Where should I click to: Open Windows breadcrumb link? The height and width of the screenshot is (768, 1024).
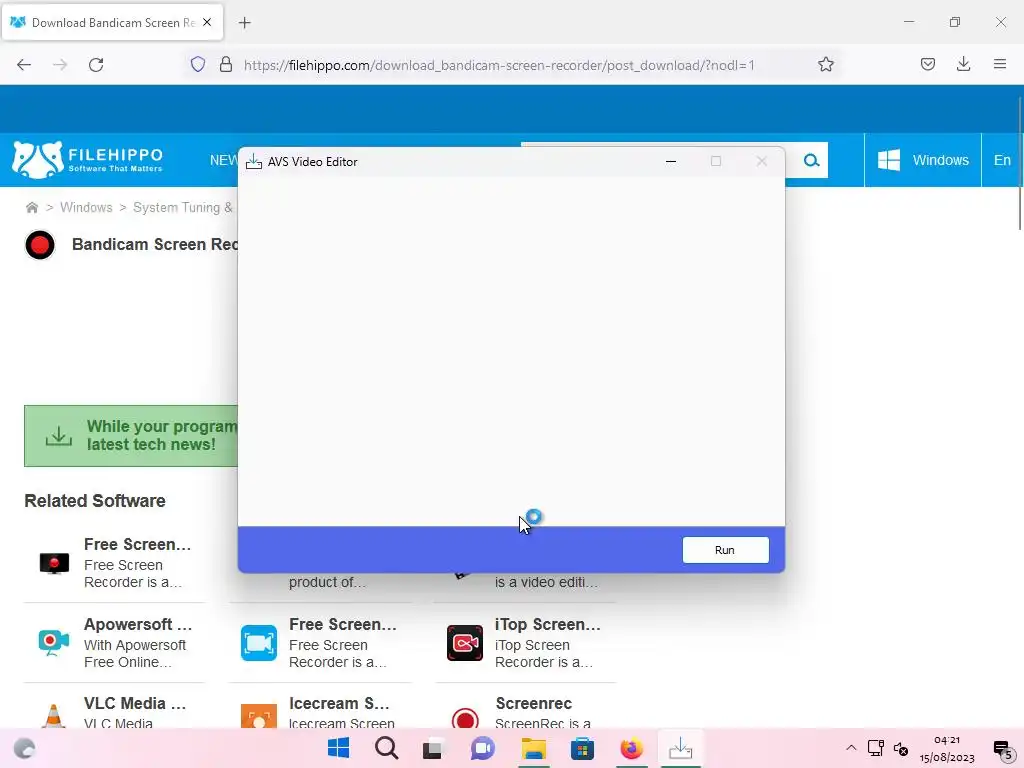pos(86,208)
